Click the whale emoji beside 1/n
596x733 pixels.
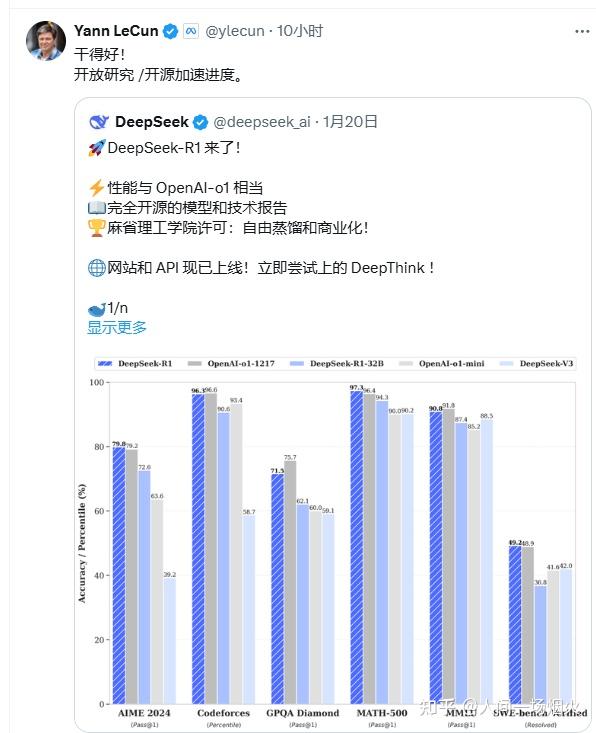(x=96, y=309)
